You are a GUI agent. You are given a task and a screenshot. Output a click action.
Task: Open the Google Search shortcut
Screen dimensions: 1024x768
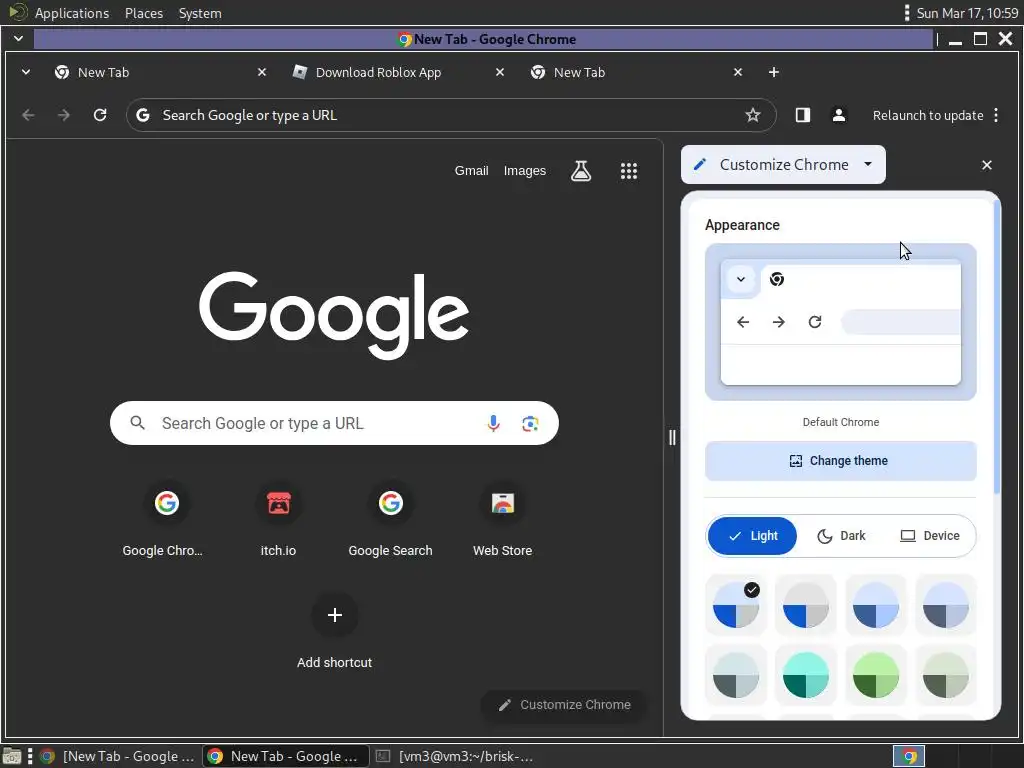(391, 520)
